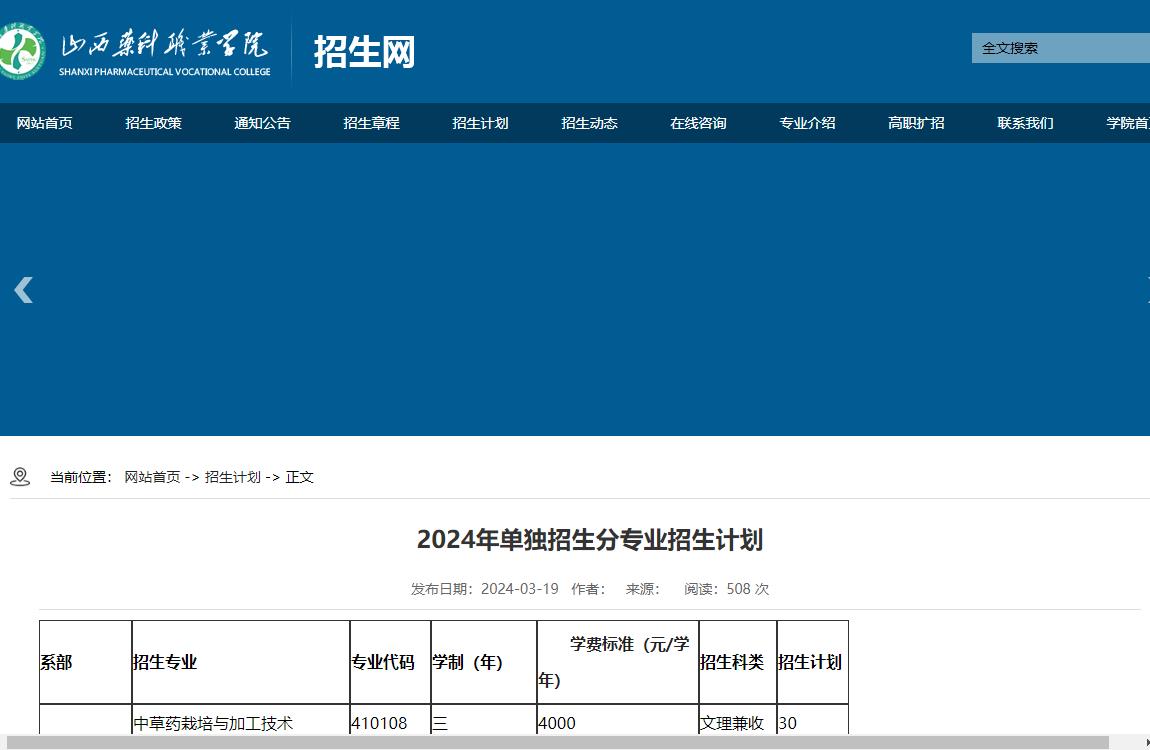Open 联系我们 navigation item
1150x750 pixels.
click(1025, 123)
